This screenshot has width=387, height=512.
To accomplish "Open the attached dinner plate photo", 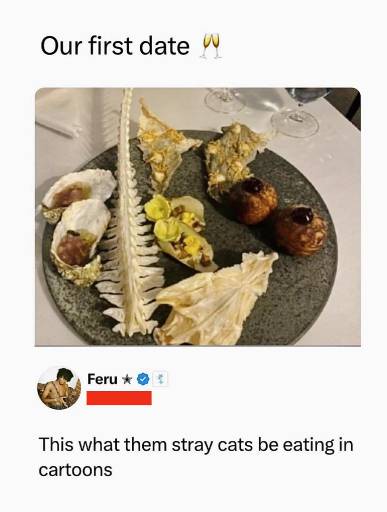I will coord(198,217).
